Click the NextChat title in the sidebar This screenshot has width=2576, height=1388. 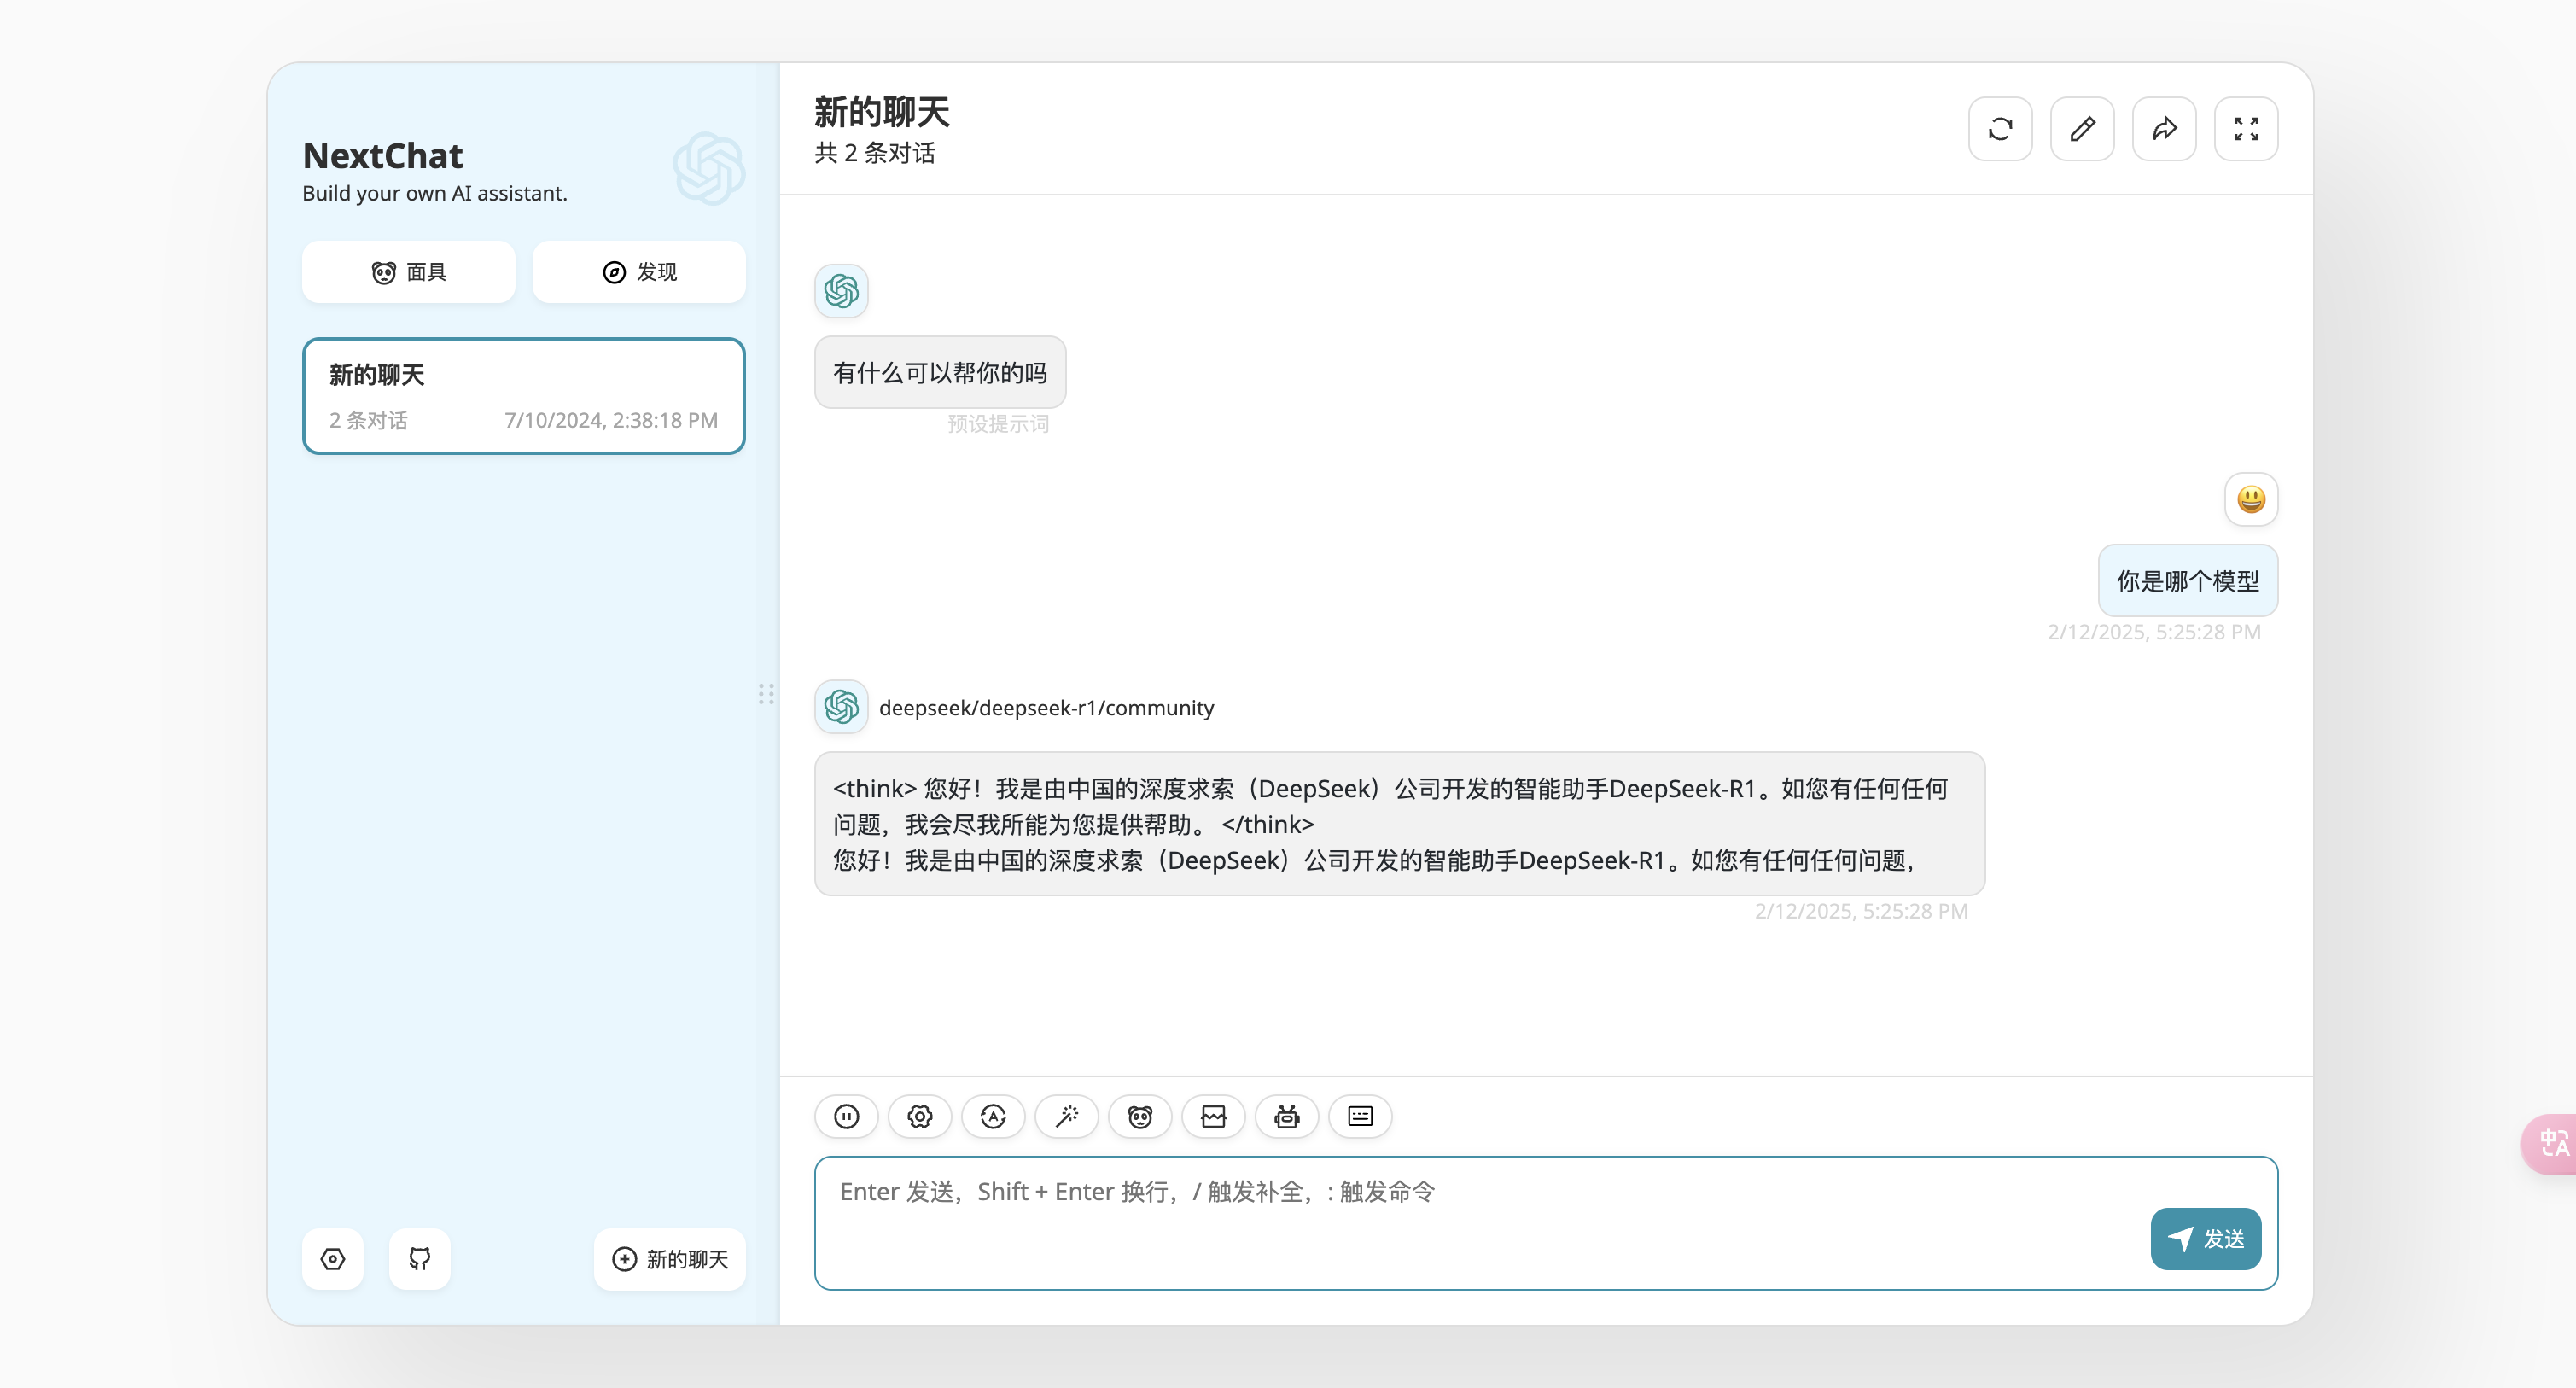383,155
